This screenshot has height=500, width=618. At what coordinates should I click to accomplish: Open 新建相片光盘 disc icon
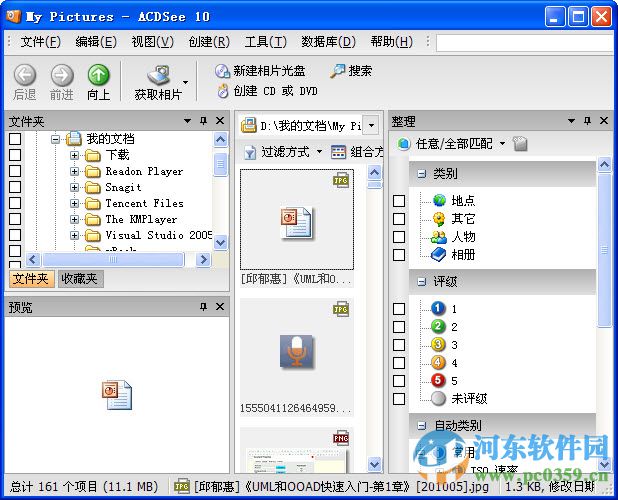tap(222, 71)
